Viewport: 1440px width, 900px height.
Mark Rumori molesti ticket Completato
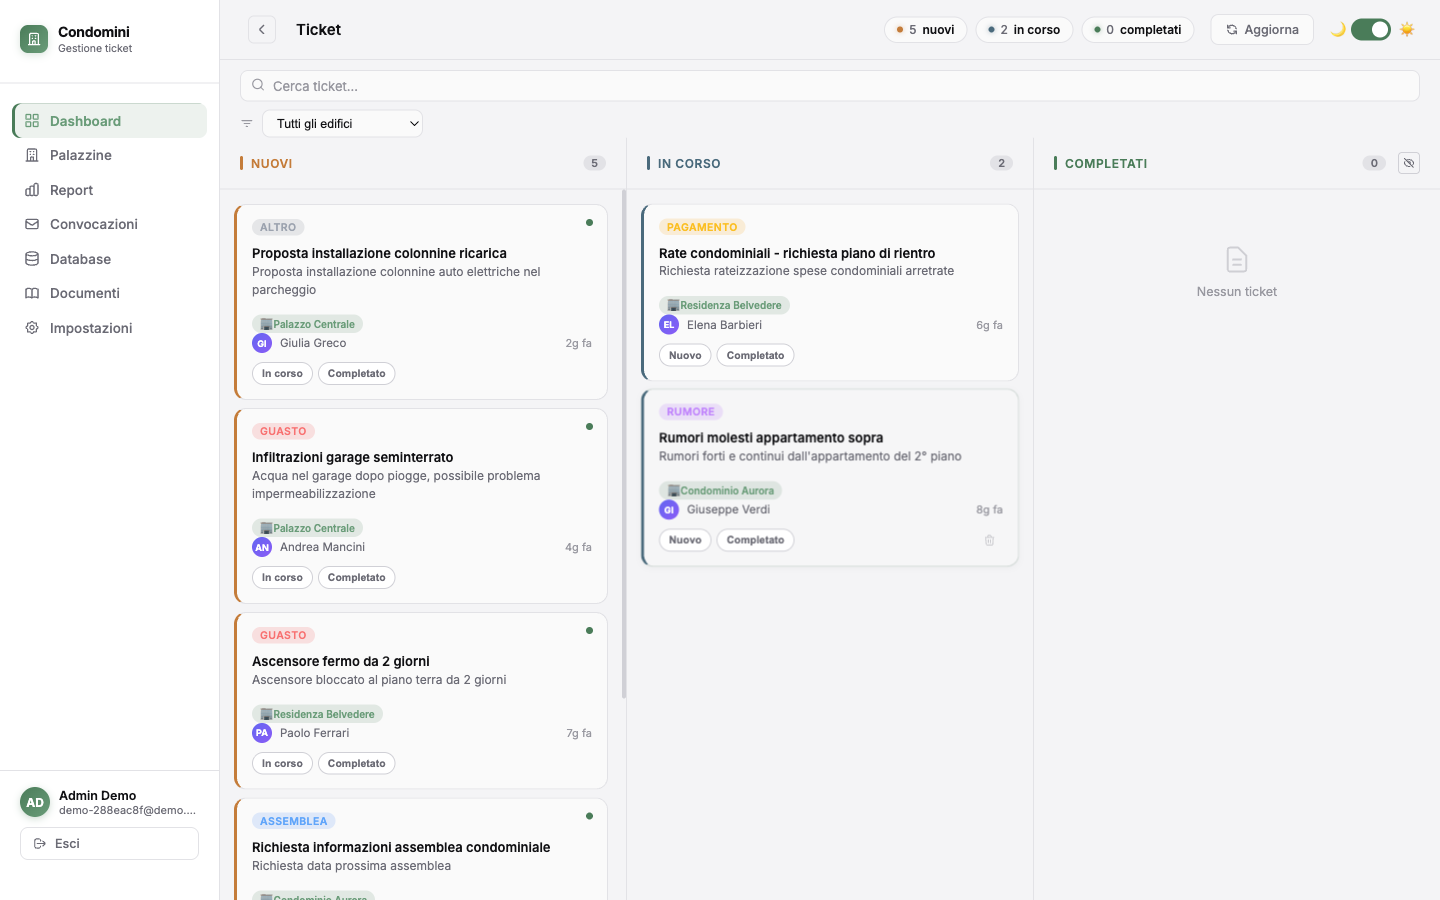[756, 540]
